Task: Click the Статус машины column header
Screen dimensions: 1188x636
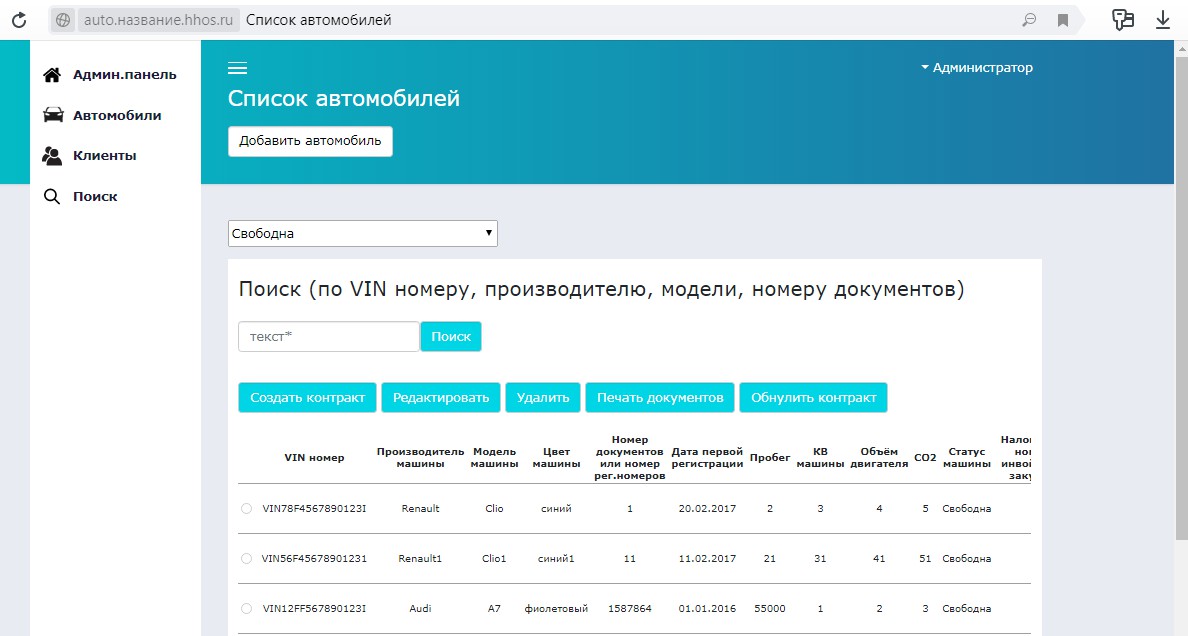Action: click(x=967, y=458)
